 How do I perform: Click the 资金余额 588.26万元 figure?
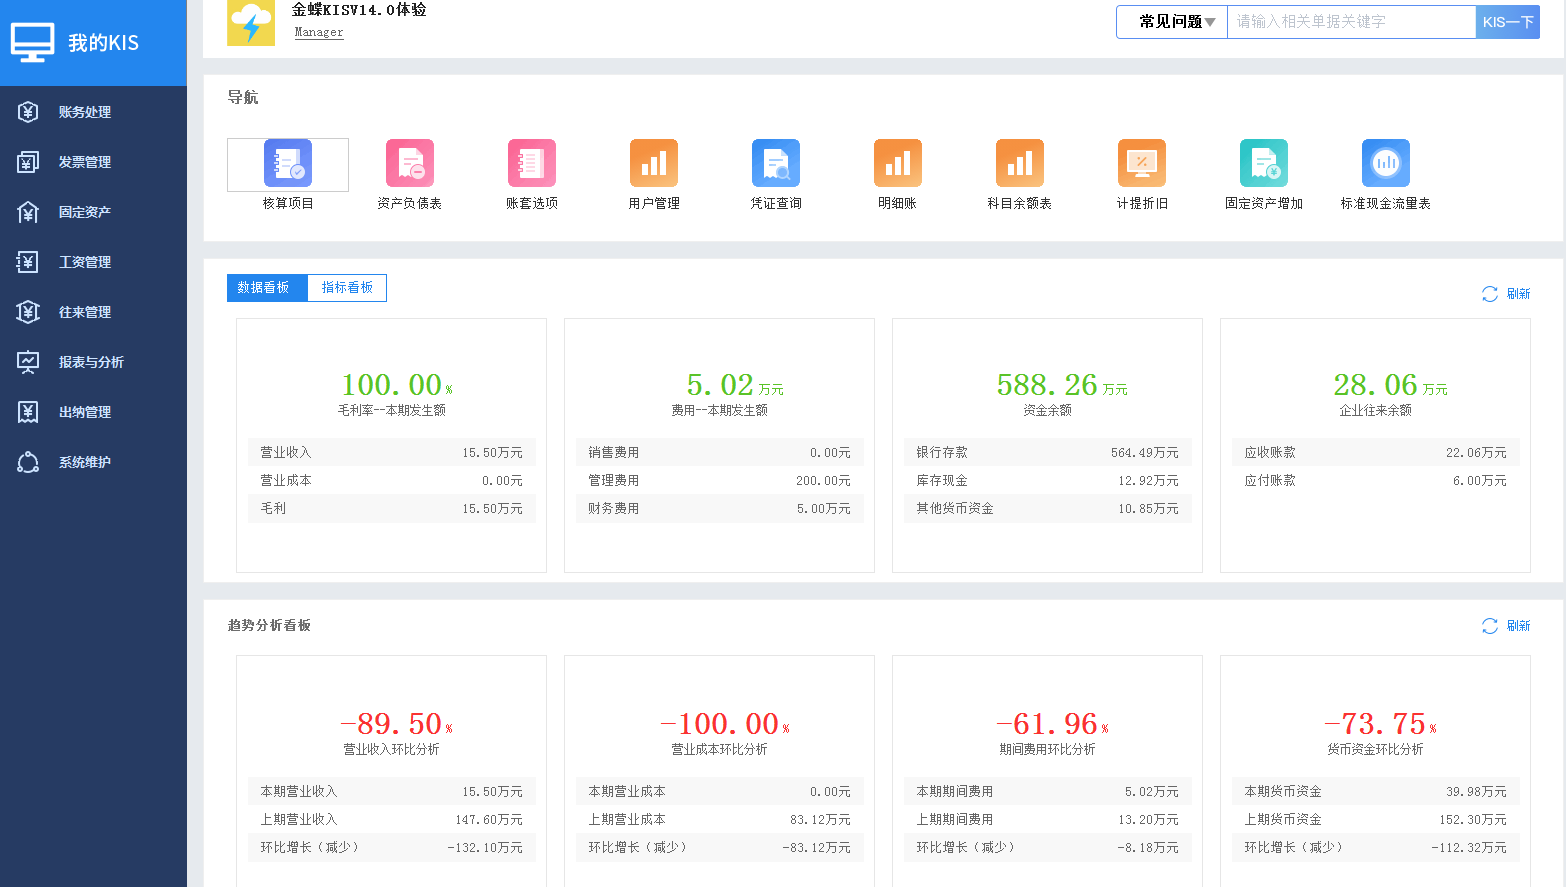coord(1062,385)
